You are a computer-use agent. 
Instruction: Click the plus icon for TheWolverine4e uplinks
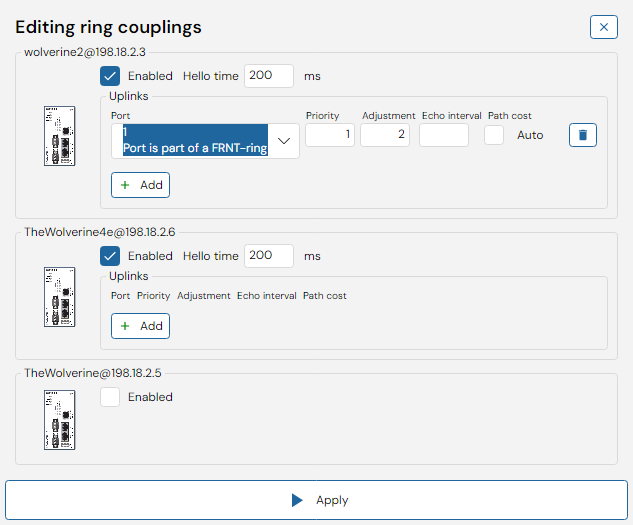[x=125, y=326]
